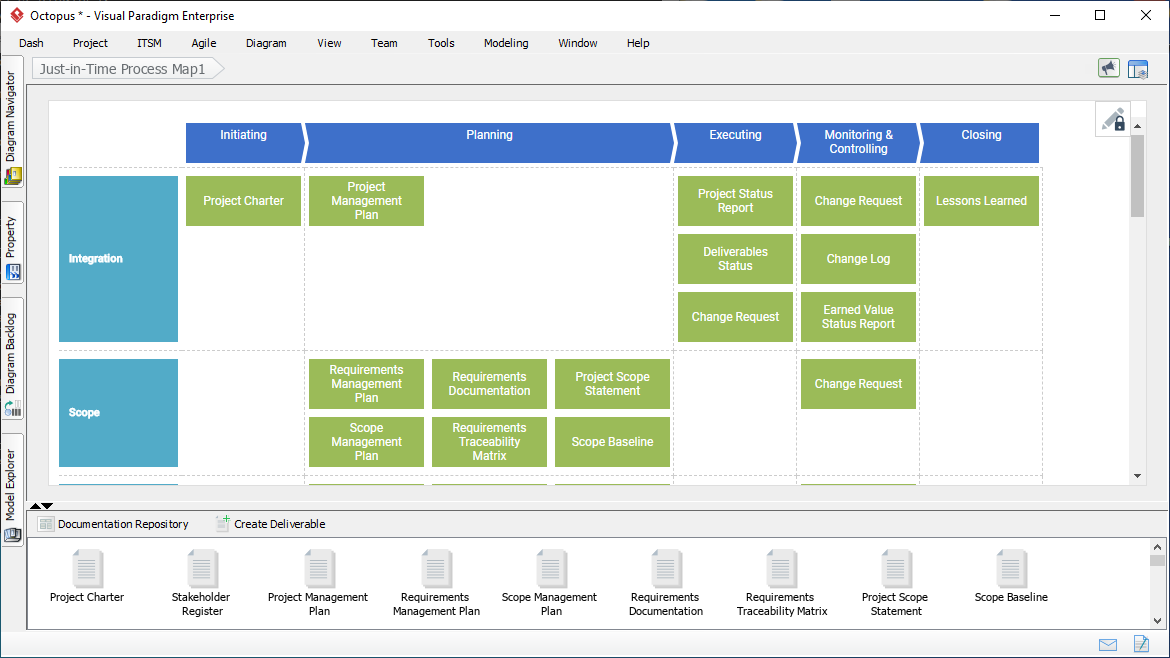Open the Modeling menu
The image size is (1170, 658).
click(x=506, y=43)
